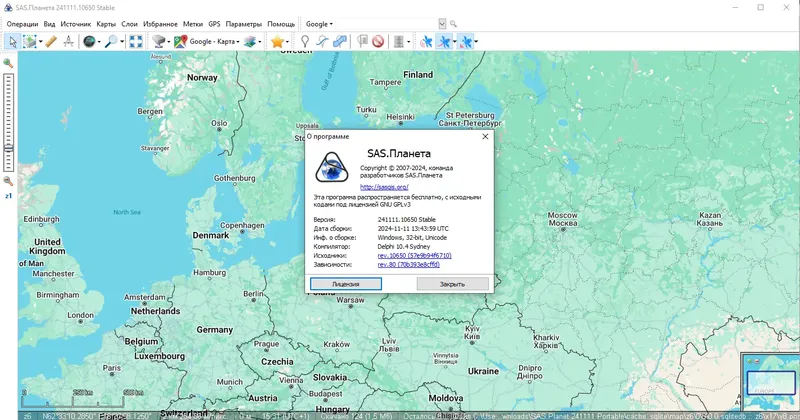
Task: Toggle hide all placemarks red icon
Action: [378, 41]
